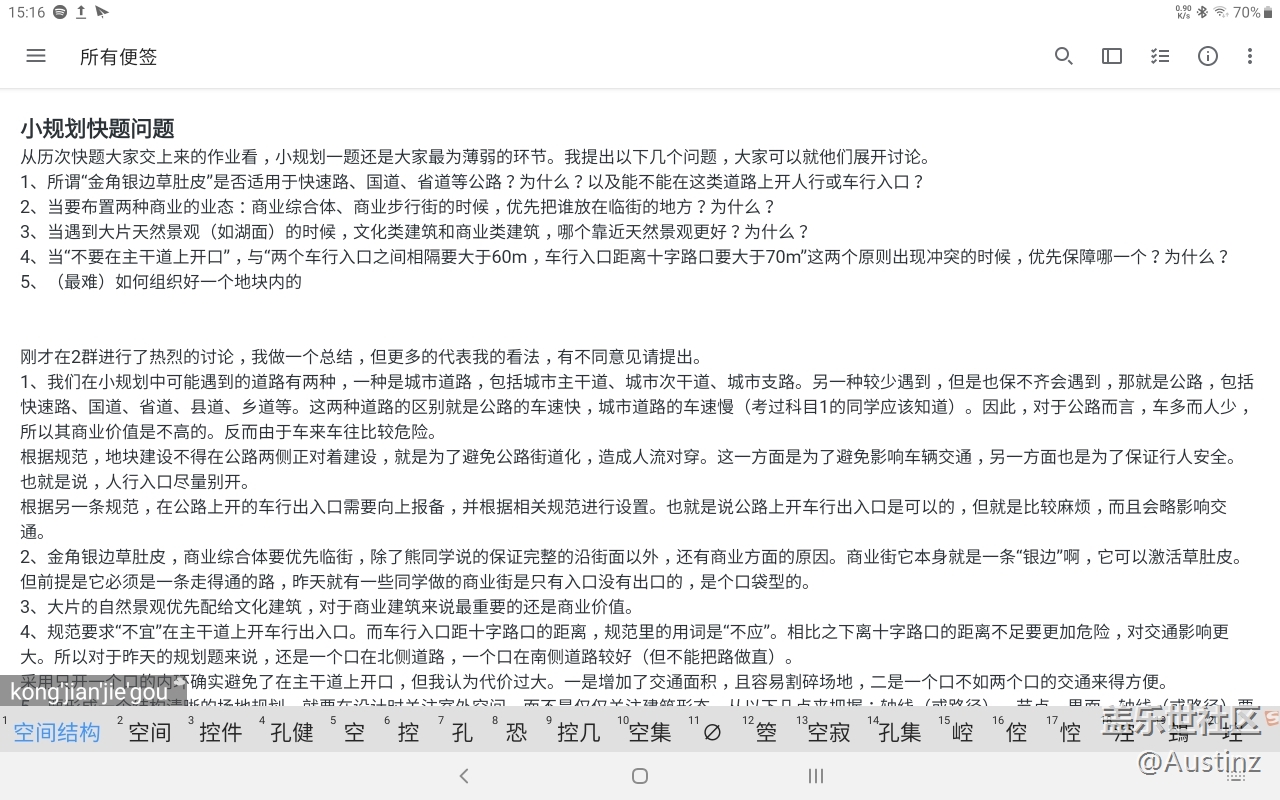Tap the '∅' symbol candidate
This screenshot has height=800, width=1280.
712,732
